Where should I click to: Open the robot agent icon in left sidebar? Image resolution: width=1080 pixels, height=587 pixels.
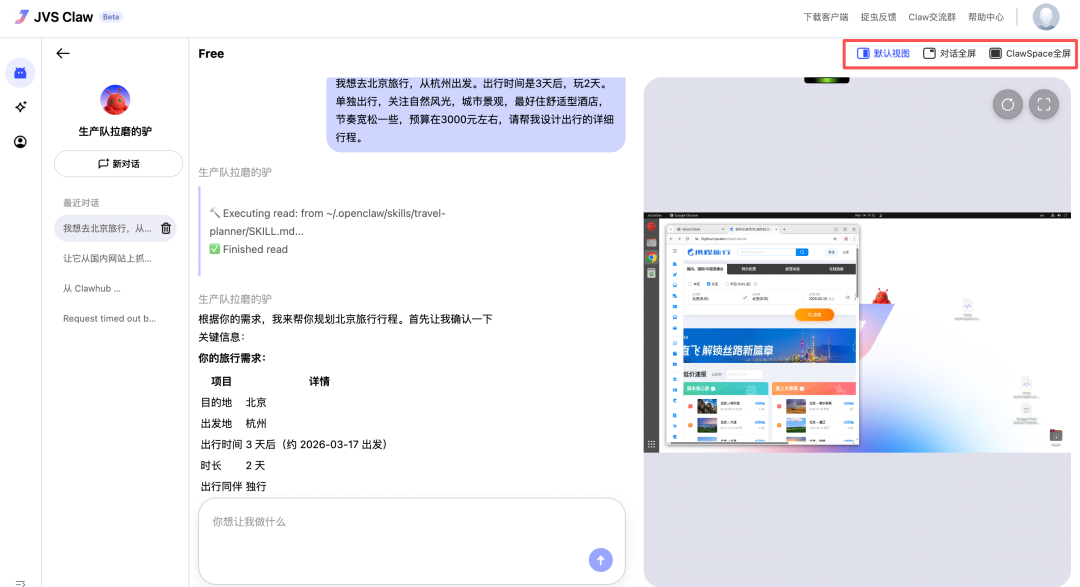tap(20, 72)
